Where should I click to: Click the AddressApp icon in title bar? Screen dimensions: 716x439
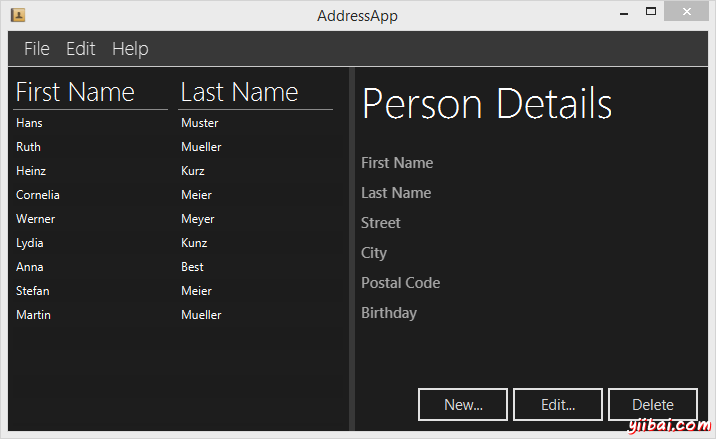pos(18,15)
